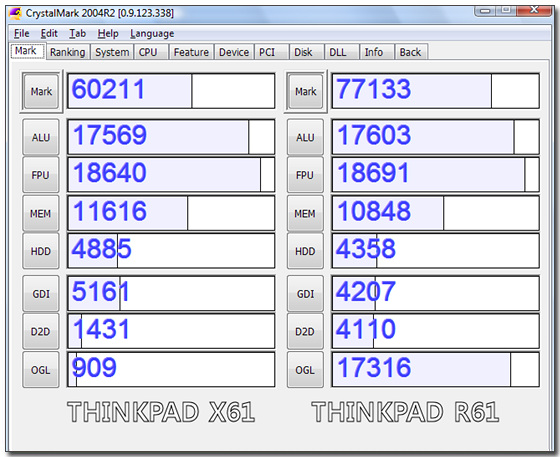Click the HDD button in R61 panel

coord(305,251)
